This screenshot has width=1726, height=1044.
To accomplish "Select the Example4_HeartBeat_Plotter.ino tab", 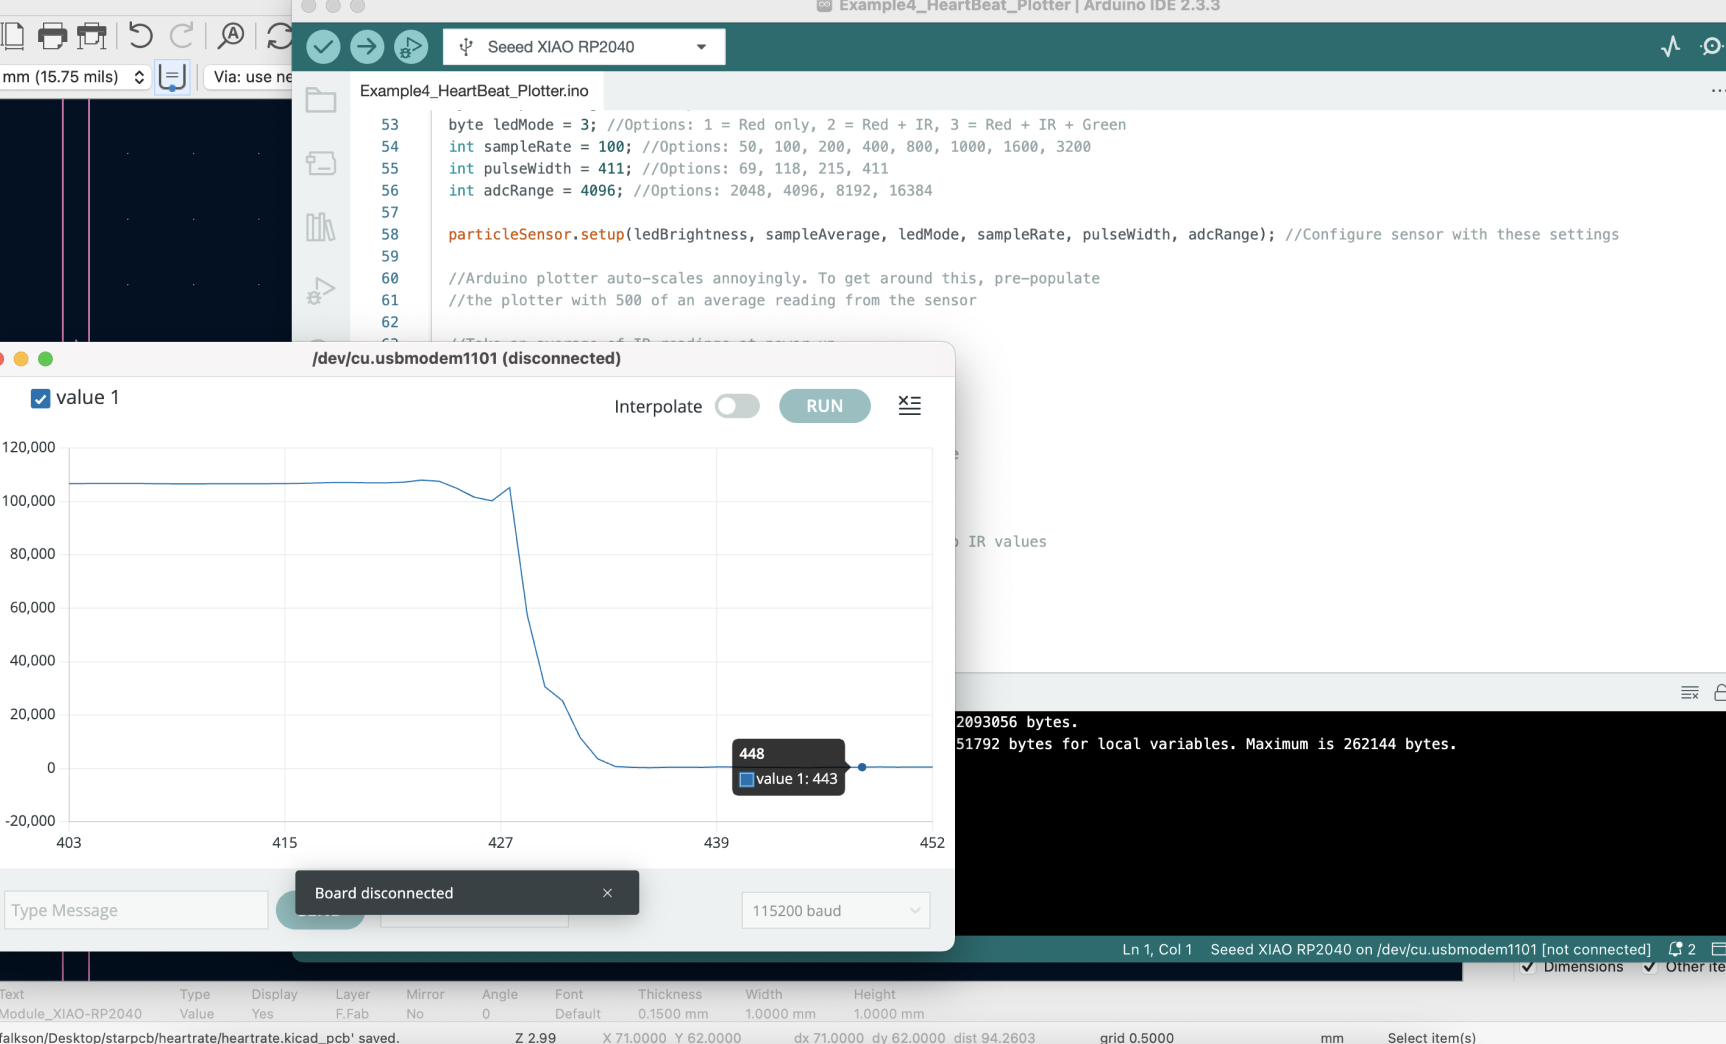I will [474, 91].
